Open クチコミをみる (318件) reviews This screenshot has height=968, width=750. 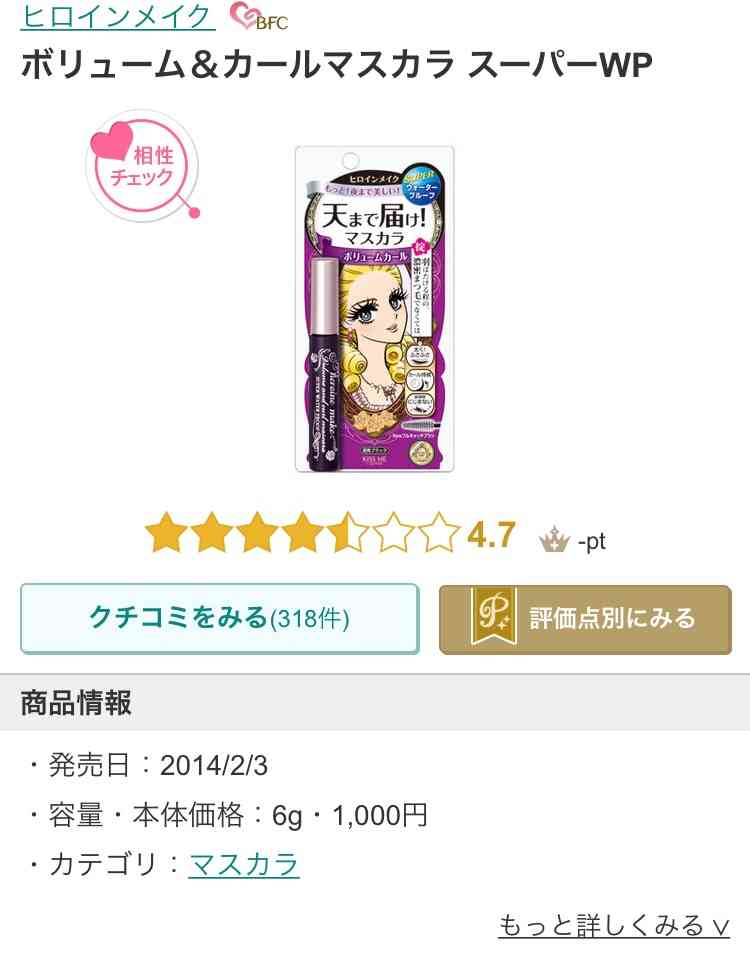[220, 619]
